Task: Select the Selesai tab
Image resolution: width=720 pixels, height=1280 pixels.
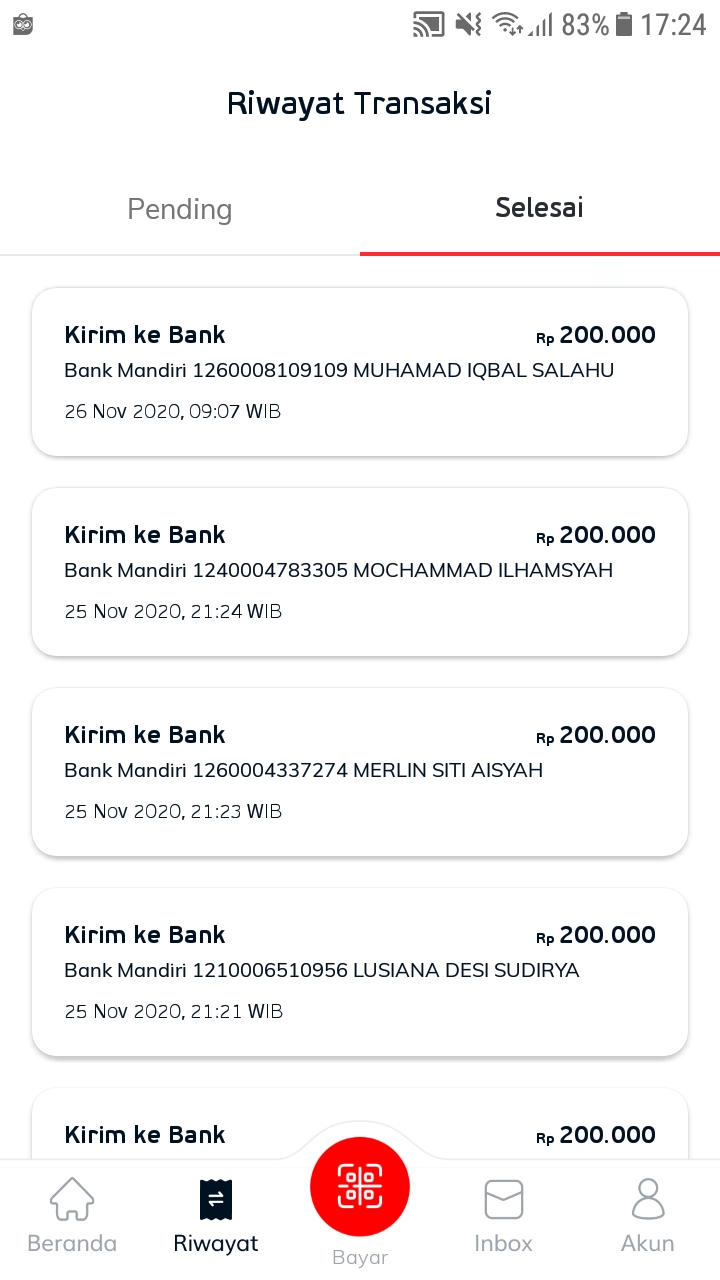Action: (540, 209)
